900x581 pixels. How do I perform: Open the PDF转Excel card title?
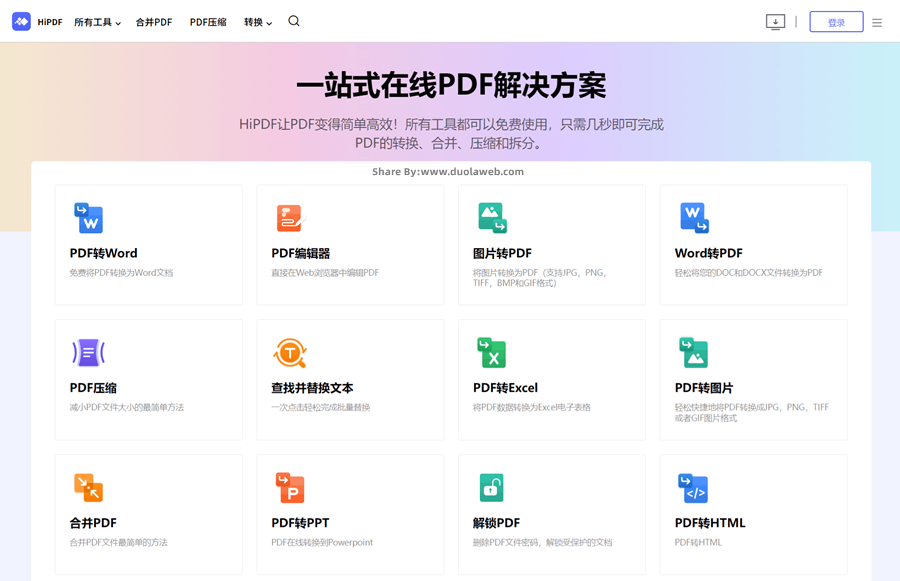click(506, 388)
